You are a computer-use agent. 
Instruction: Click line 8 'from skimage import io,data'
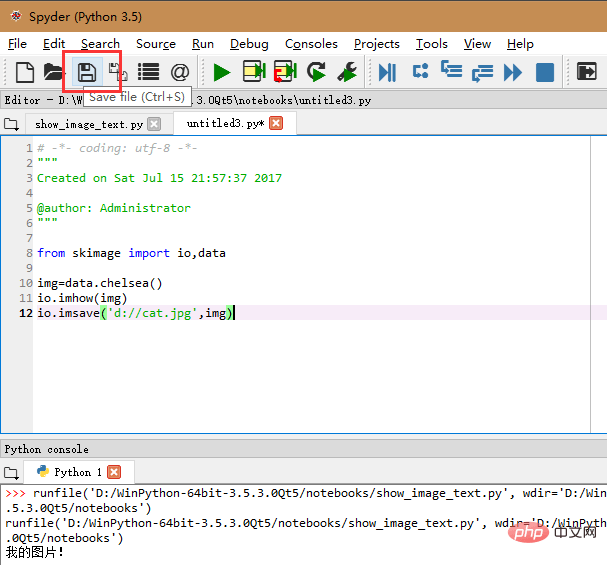(132, 253)
